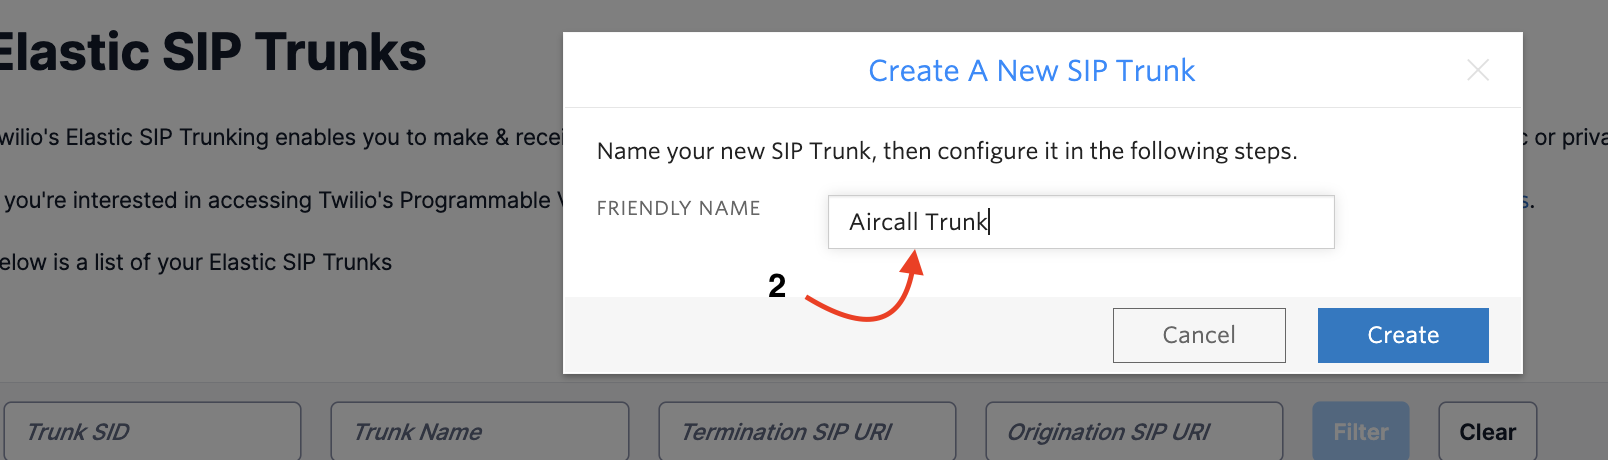Cancel the new SIP trunk creation
This screenshot has width=1608, height=460.
(1199, 335)
